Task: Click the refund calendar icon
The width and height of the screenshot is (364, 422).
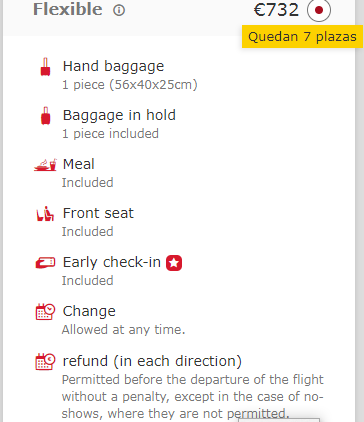Action: point(45,361)
